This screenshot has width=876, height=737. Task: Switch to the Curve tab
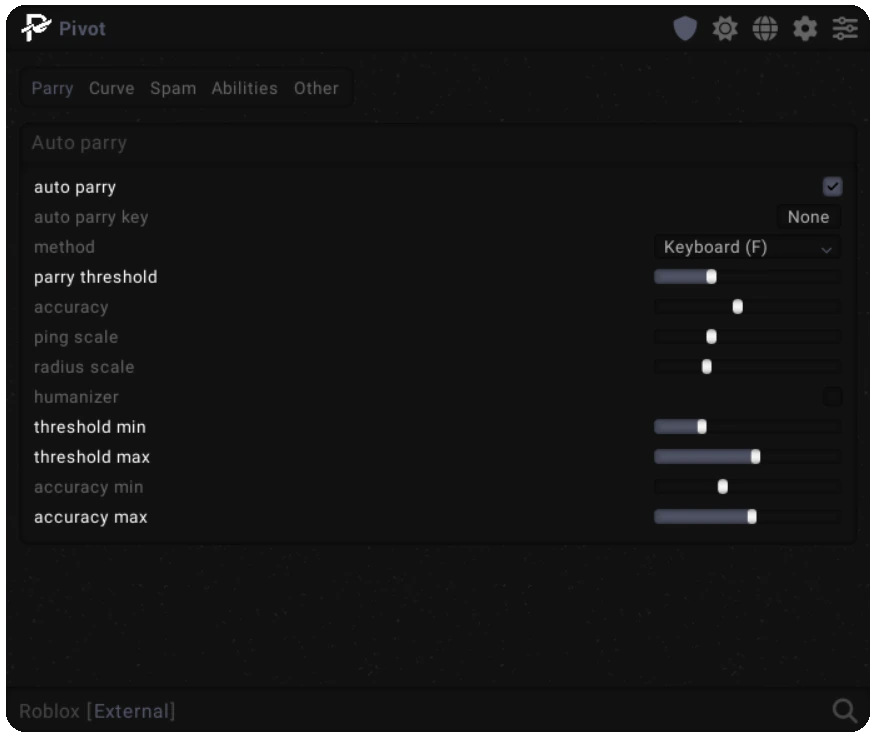pyautogui.click(x=112, y=88)
